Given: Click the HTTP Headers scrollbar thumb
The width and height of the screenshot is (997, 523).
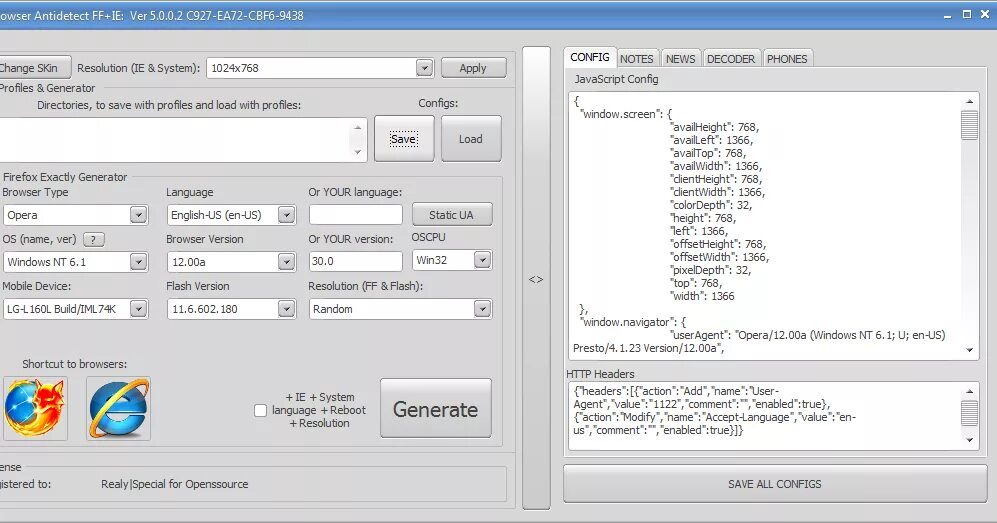Looking at the screenshot, I should 969,413.
